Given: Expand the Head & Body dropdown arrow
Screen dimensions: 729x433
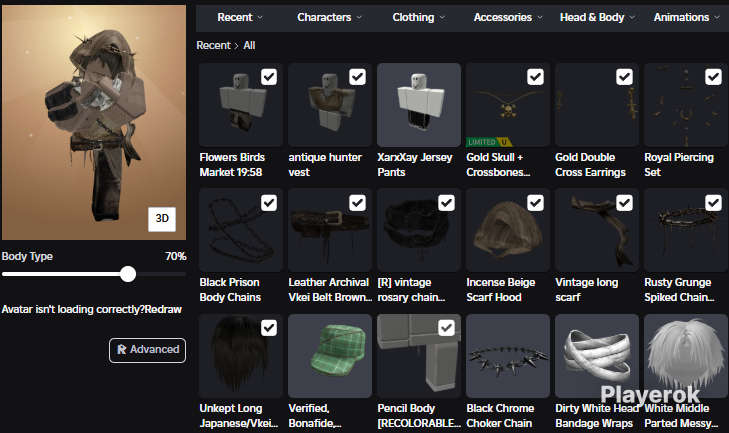Looking at the screenshot, I should 632,17.
